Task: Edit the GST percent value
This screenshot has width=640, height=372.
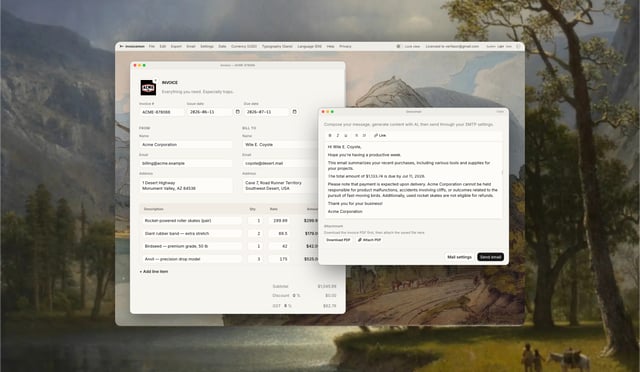Action: click(285, 305)
